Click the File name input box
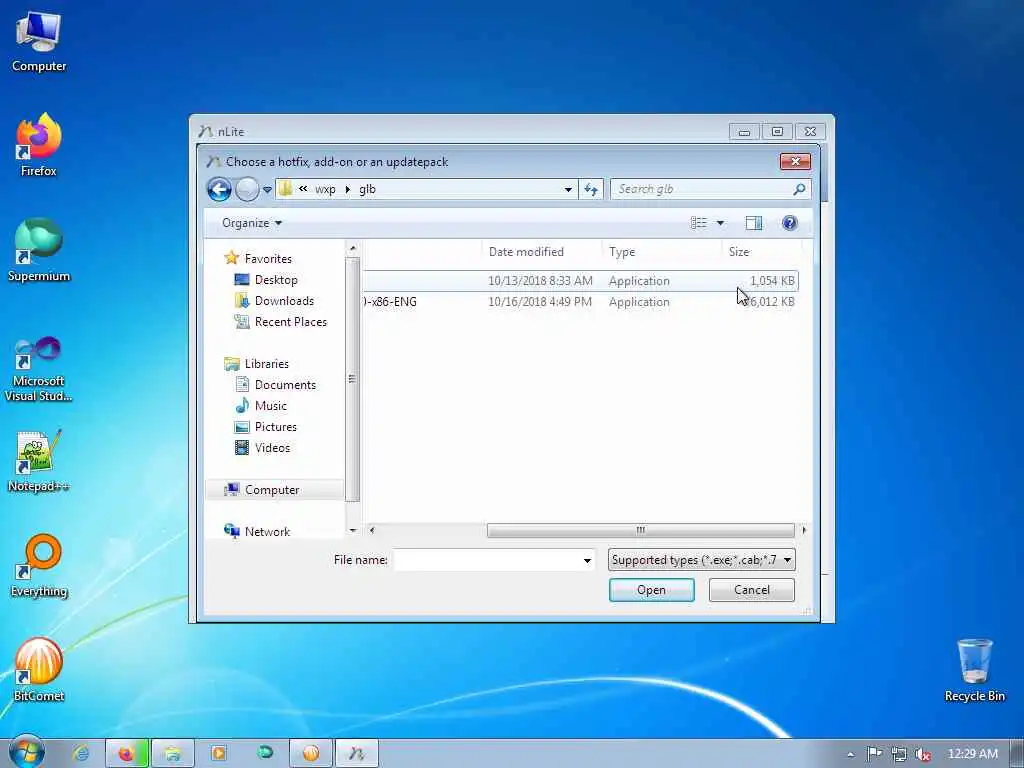The height and width of the screenshot is (768, 1024). (488, 560)
